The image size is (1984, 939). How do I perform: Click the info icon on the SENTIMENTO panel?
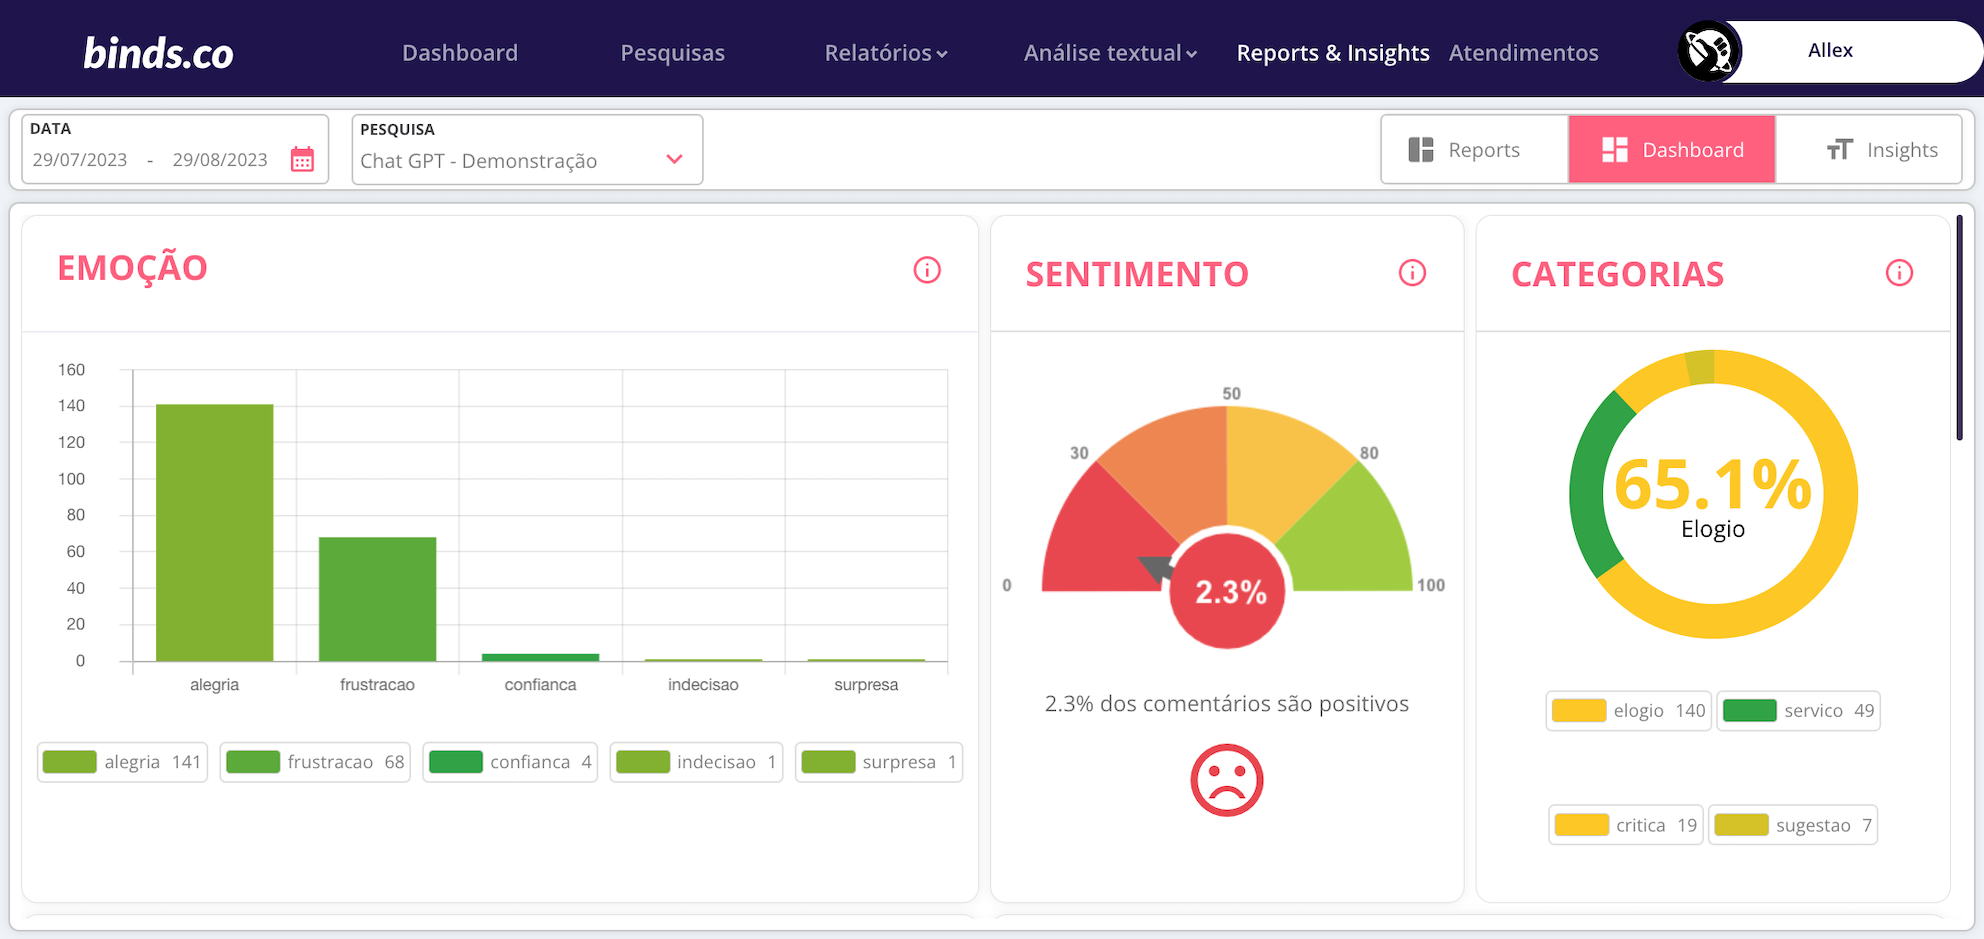1412,272
